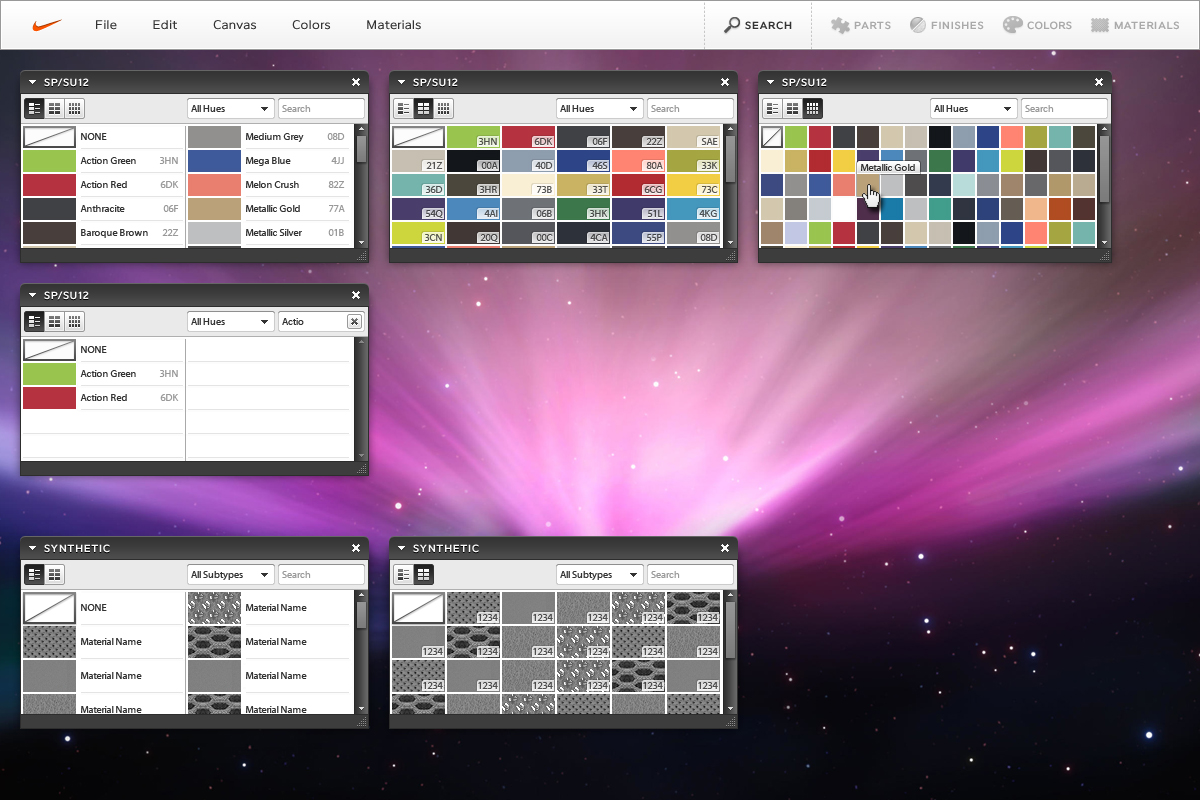Clear the 'Actio' search text with the X

[354, 321]
